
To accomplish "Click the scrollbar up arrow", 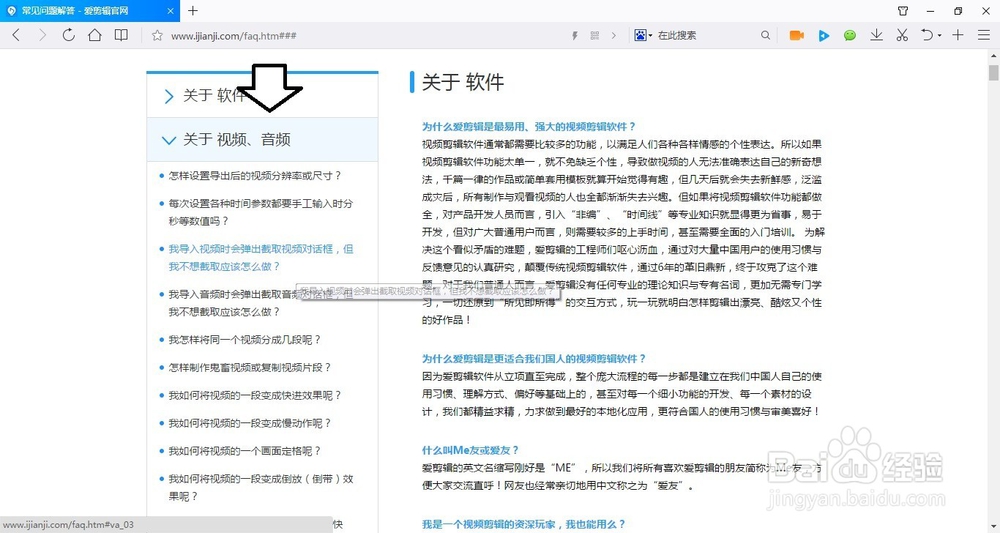I will [994, 55].
